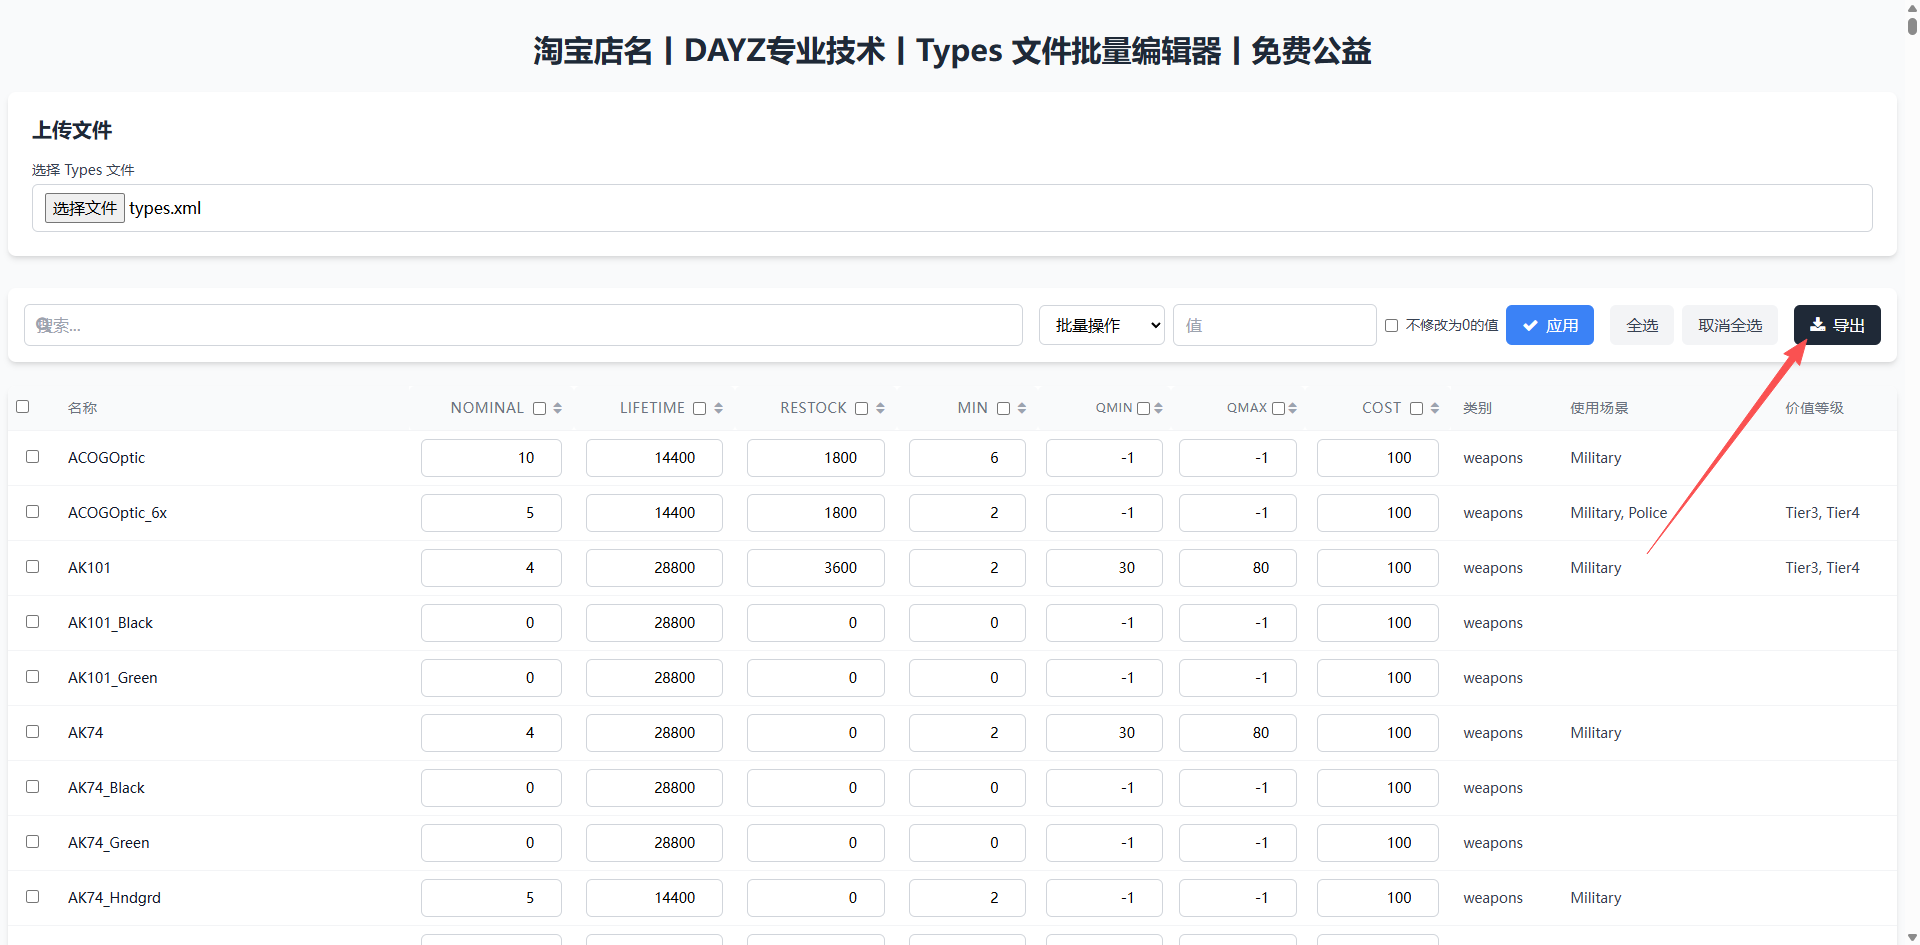
Task: Click the 选择文件 file chooser button
Action: [x=85, y=208]
